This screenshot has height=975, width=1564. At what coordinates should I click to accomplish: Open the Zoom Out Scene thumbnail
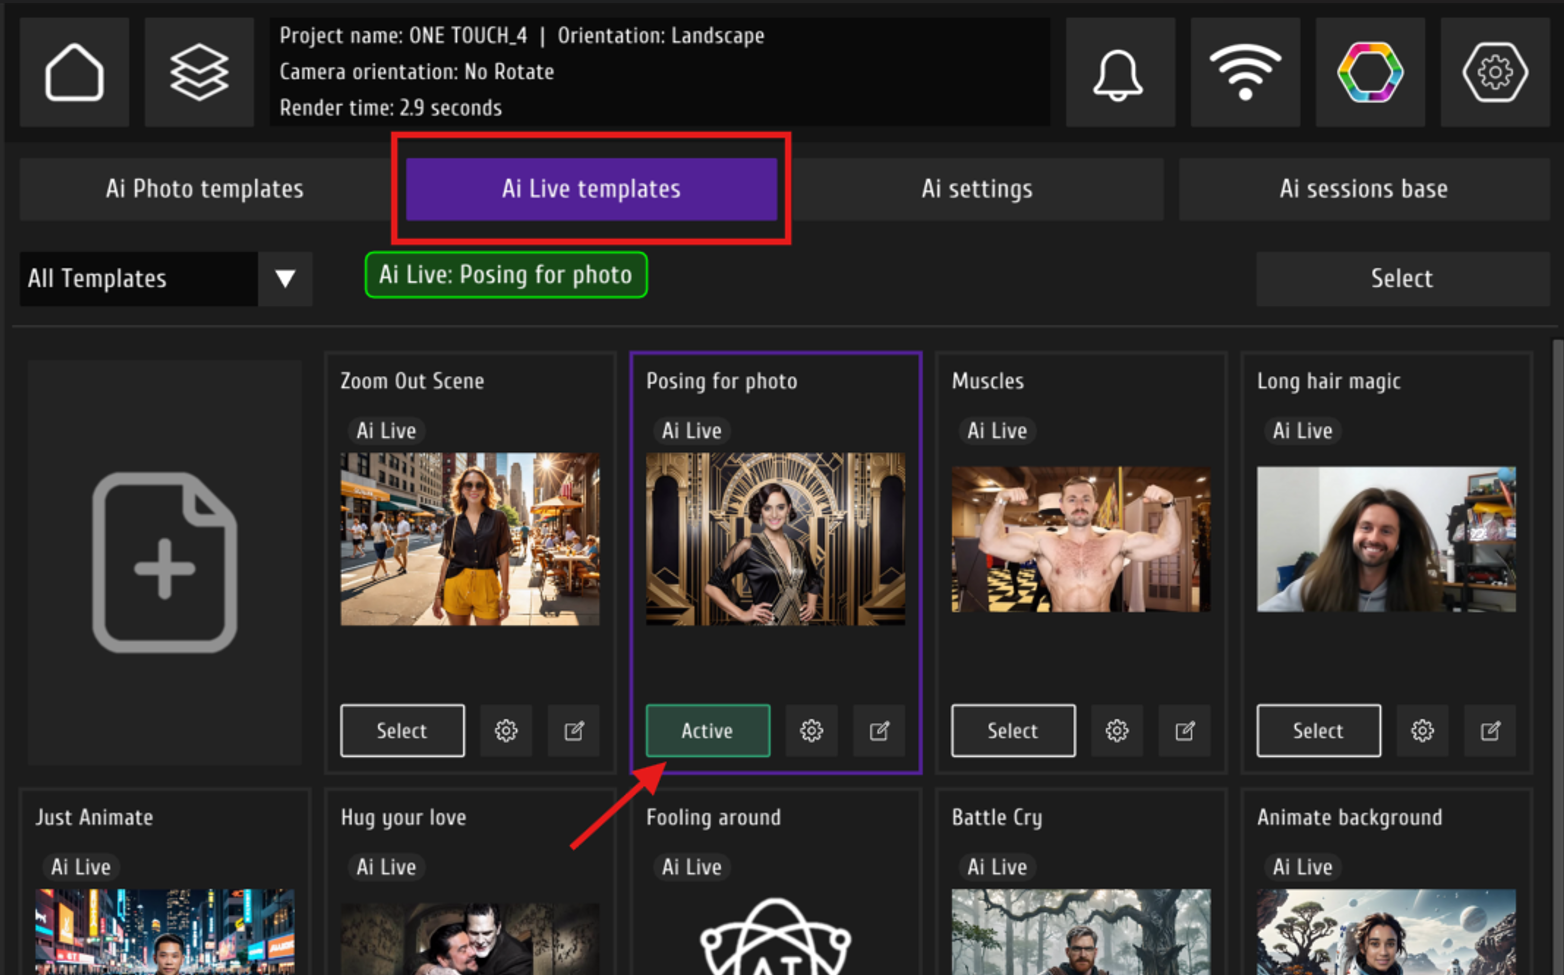tap(470, 539)
